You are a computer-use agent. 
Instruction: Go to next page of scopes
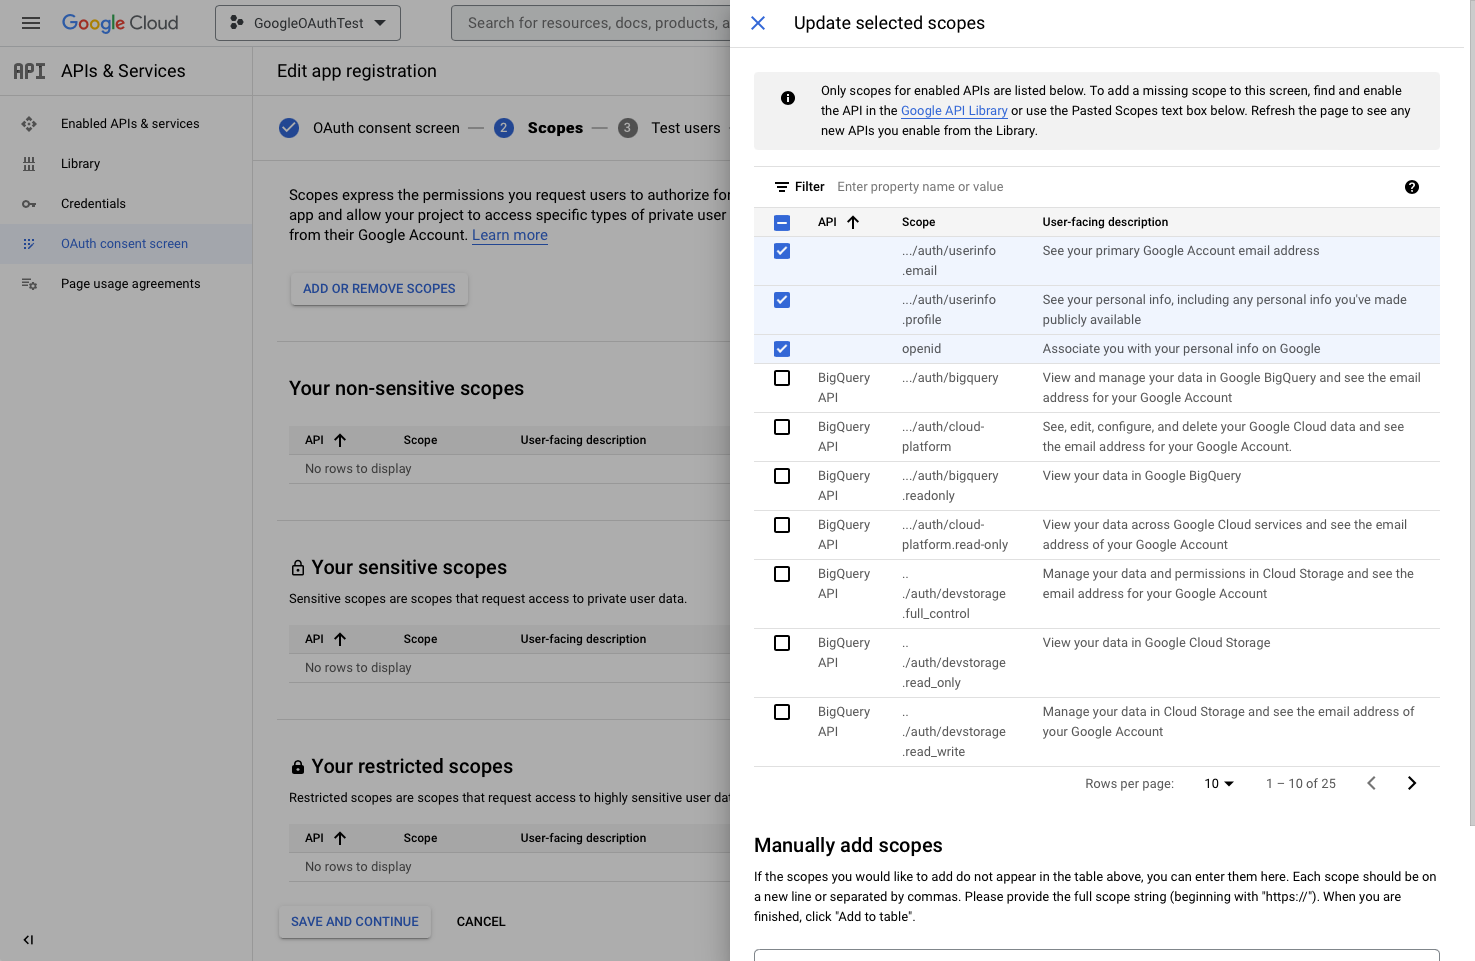[x=1412, y=783]
